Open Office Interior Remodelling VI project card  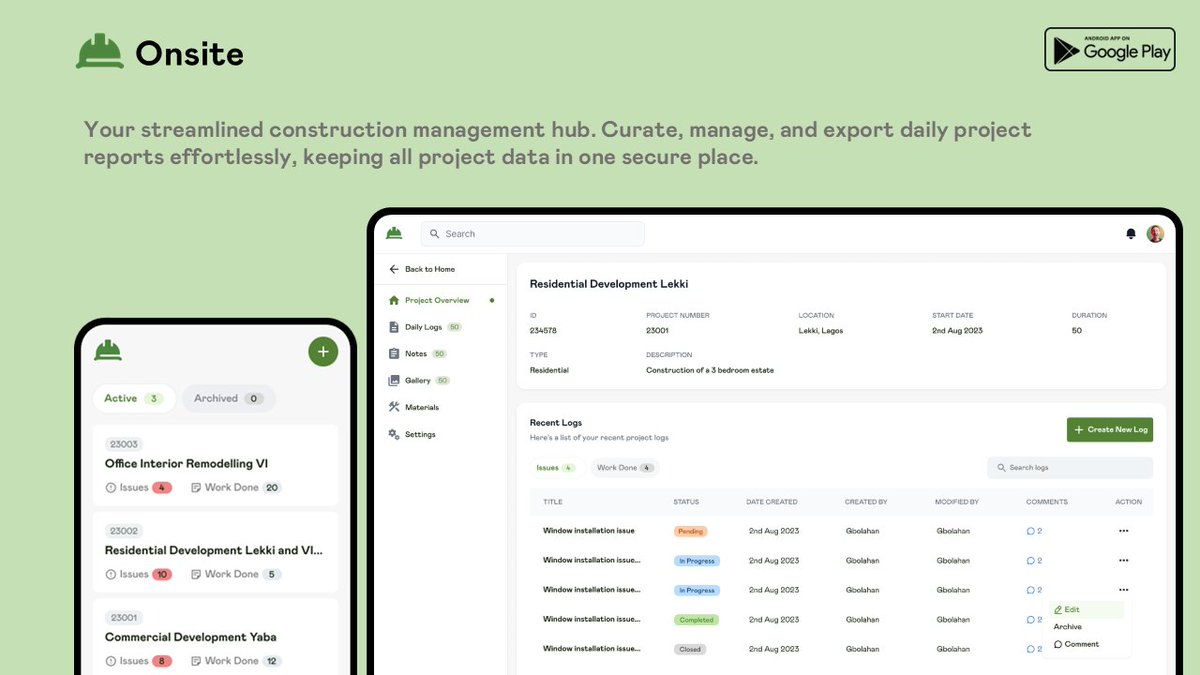tap(215, 465)
